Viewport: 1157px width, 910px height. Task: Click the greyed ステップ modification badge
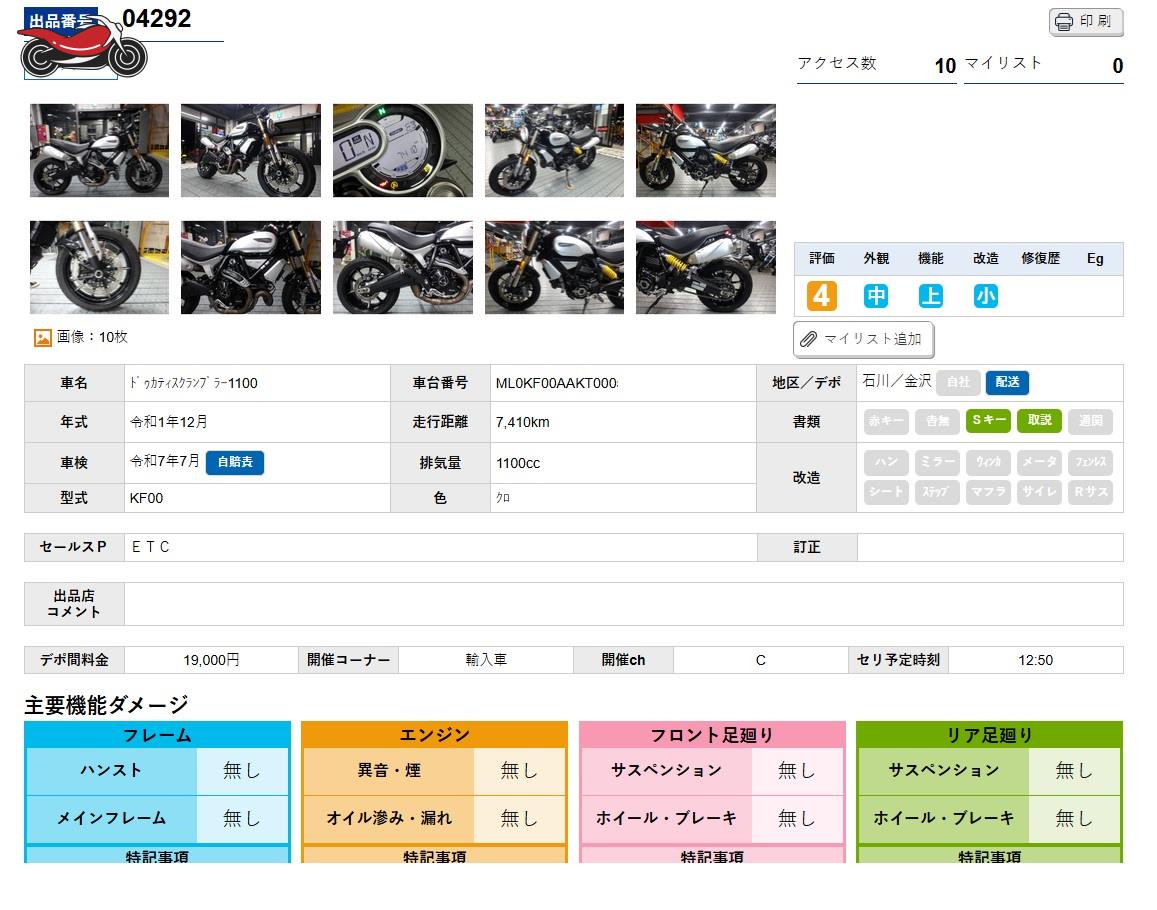click(937, 492)
